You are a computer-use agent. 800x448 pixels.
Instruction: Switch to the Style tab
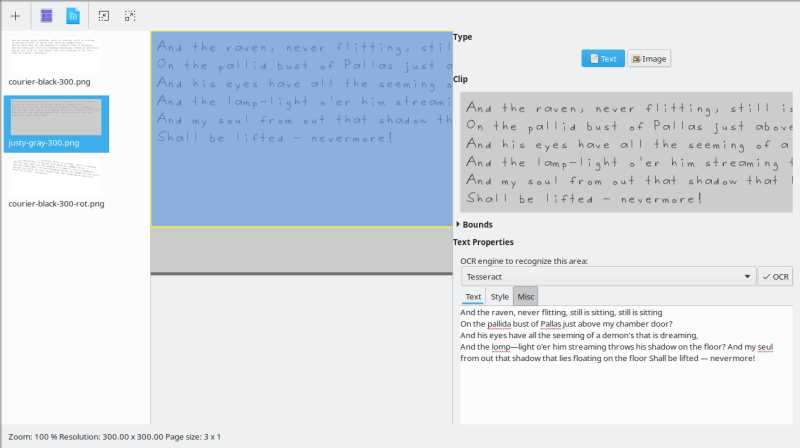point(499,297)
